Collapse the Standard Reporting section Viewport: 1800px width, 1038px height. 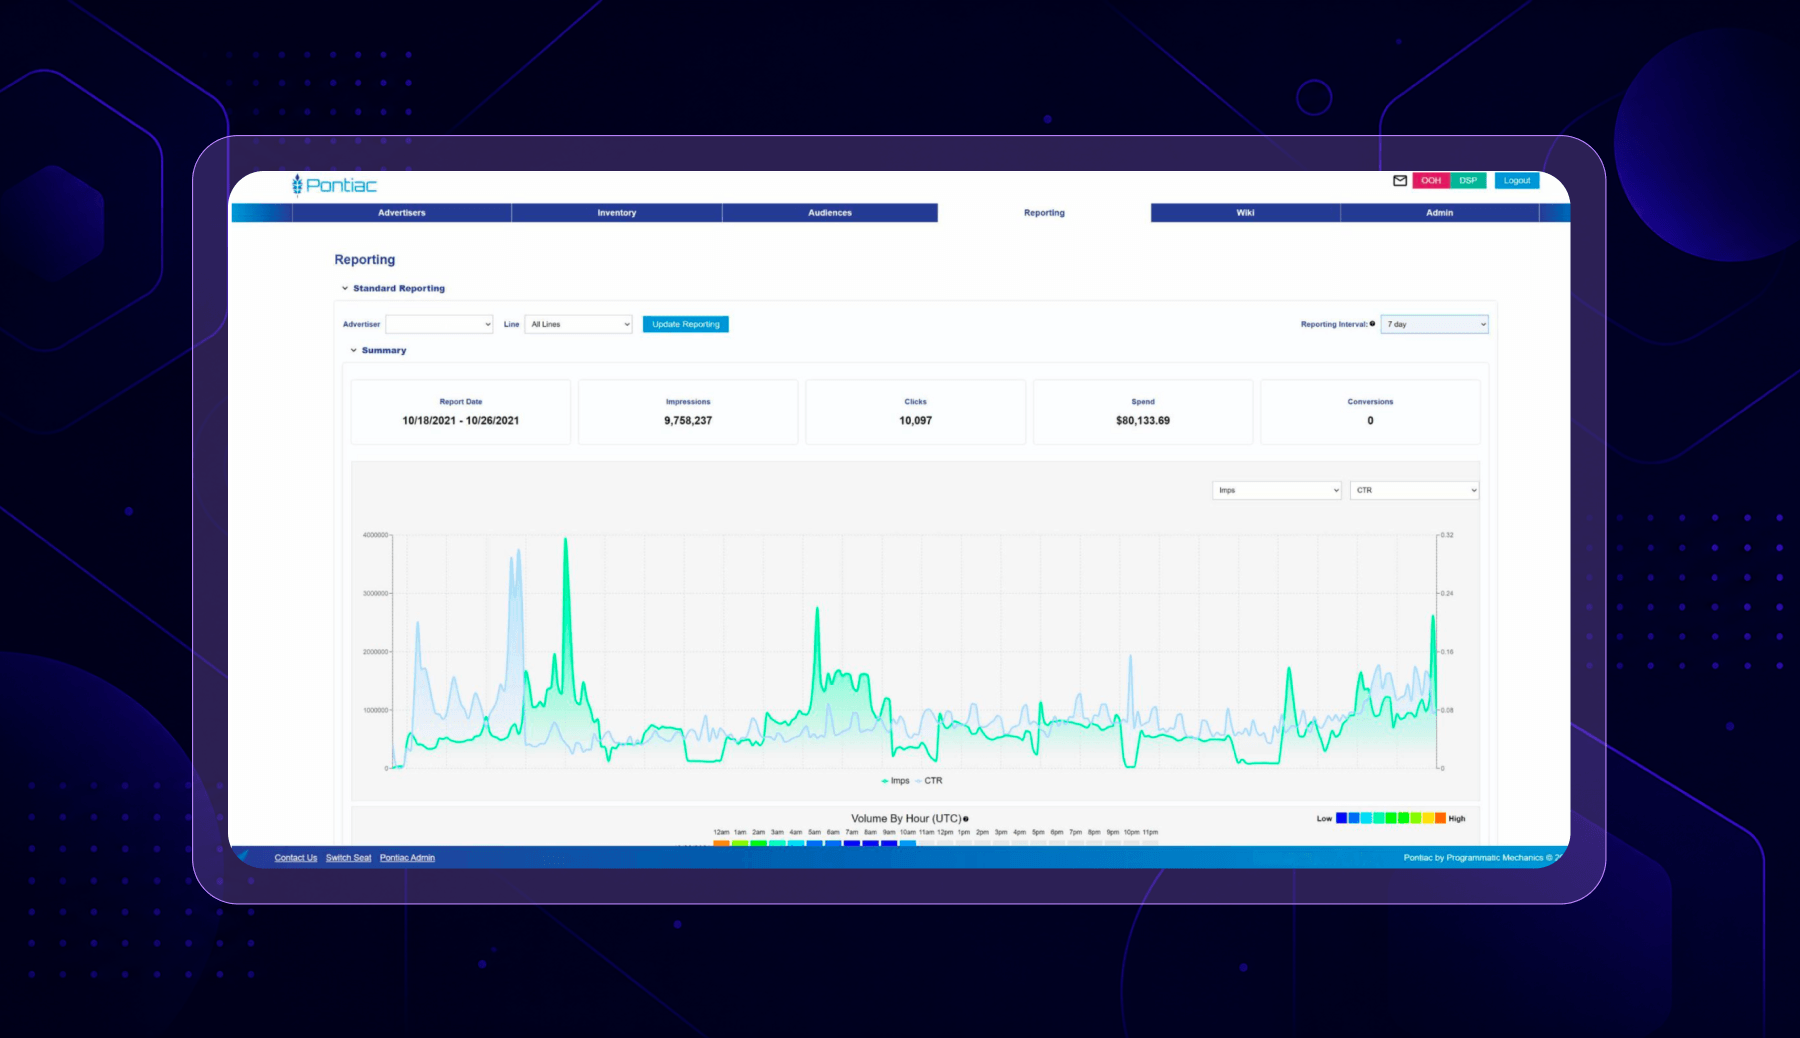[x=345, y=288]
